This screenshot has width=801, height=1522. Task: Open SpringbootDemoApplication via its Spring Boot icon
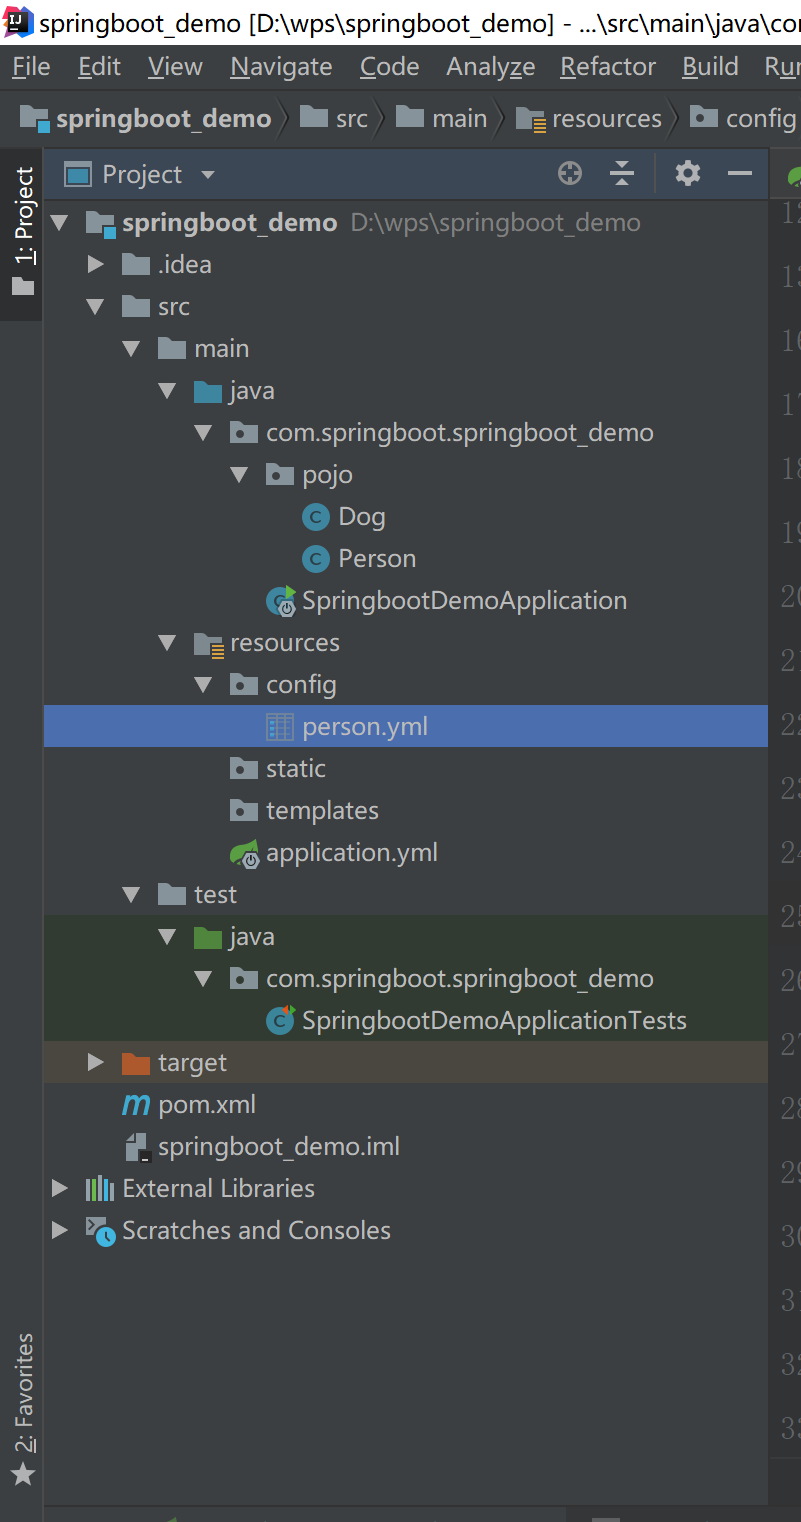point(279,600)
